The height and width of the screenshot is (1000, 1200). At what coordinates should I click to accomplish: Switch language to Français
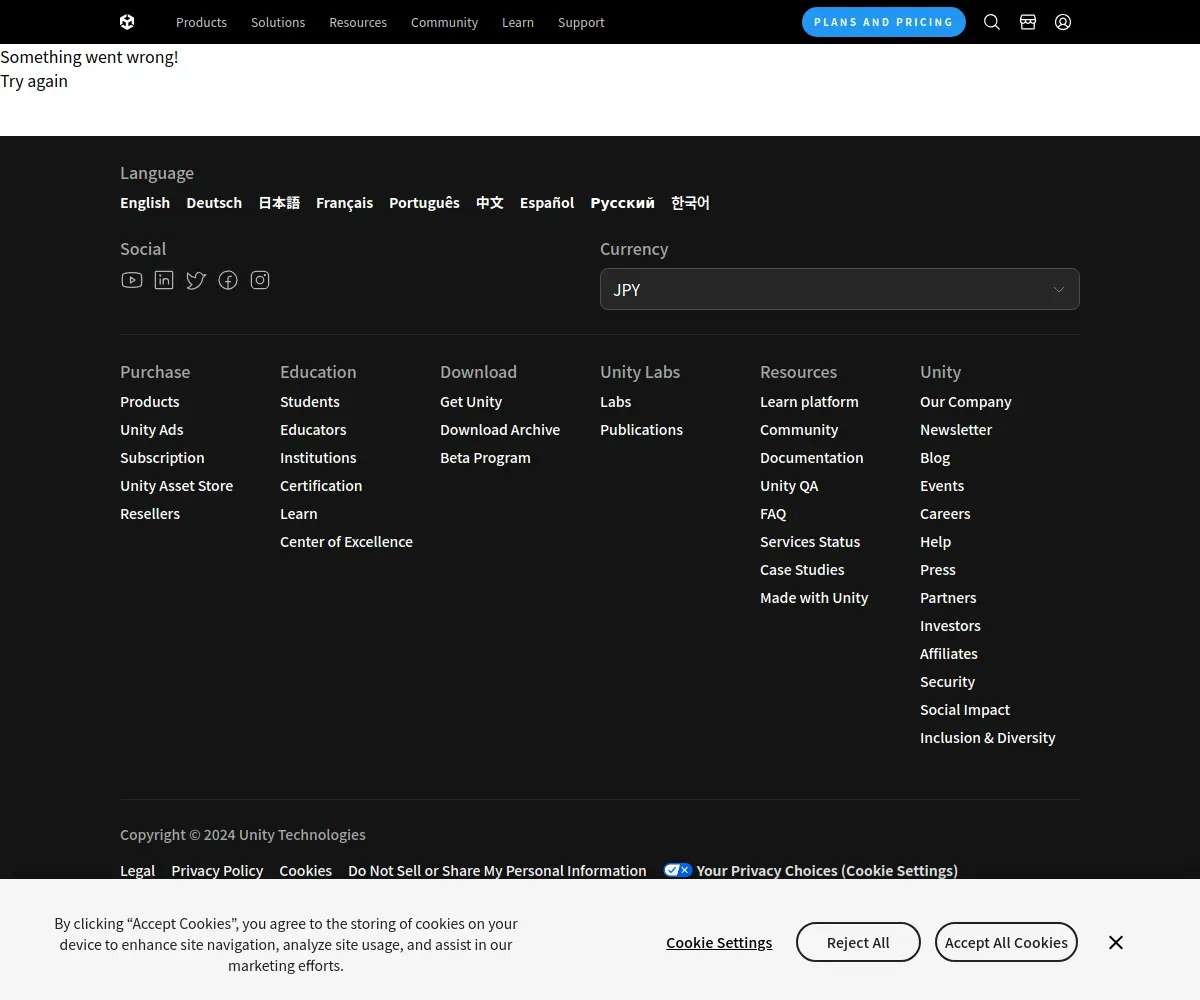click(x=344, y=202)
